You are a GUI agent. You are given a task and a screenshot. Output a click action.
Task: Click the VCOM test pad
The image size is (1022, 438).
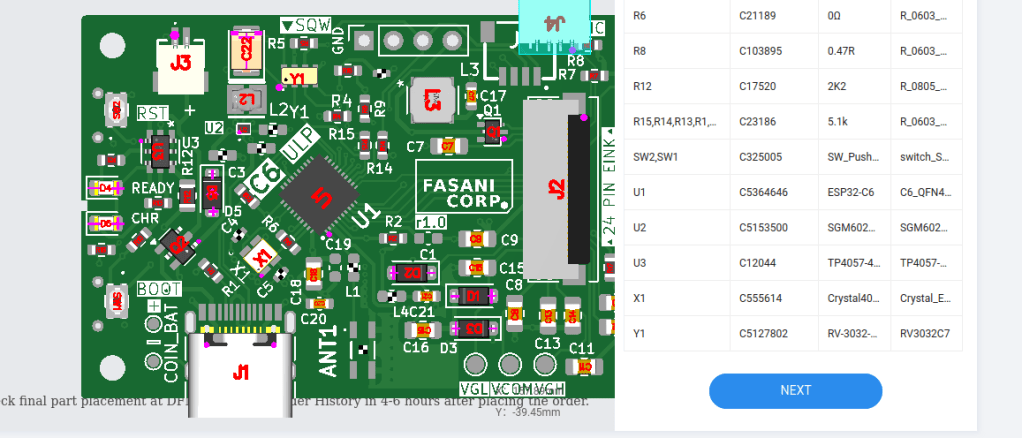click(x=511, y=365)
